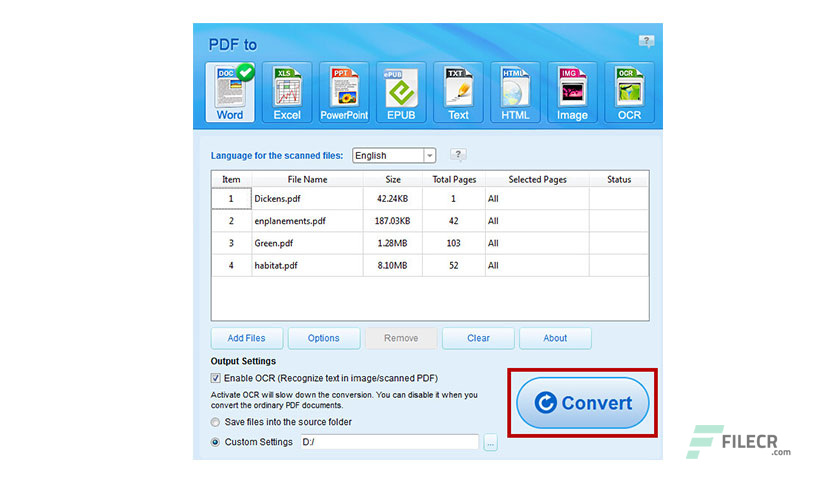
Task: Start conversion with the Convert button
Action: point(583,403)
